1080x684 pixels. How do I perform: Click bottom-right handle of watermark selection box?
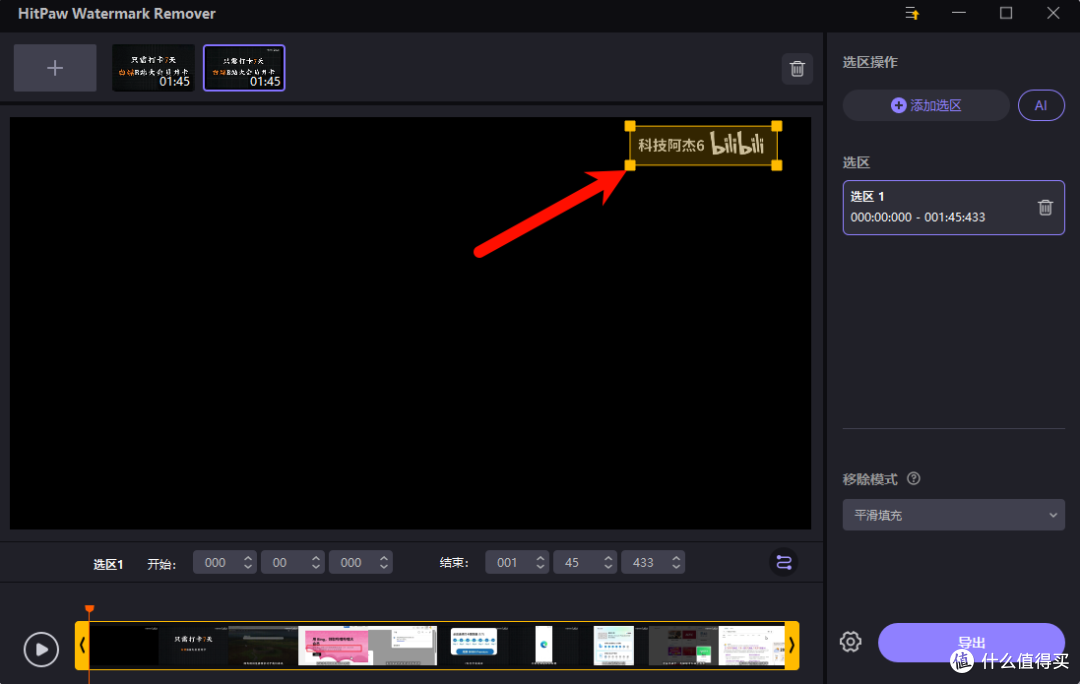point(777,165)
